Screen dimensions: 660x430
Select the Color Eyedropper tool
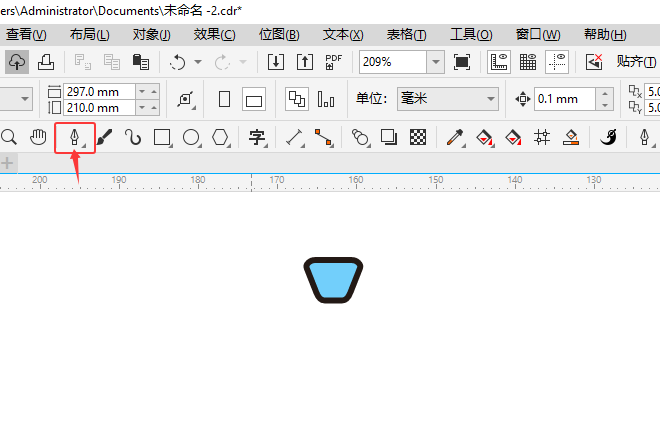pos(455,137)
